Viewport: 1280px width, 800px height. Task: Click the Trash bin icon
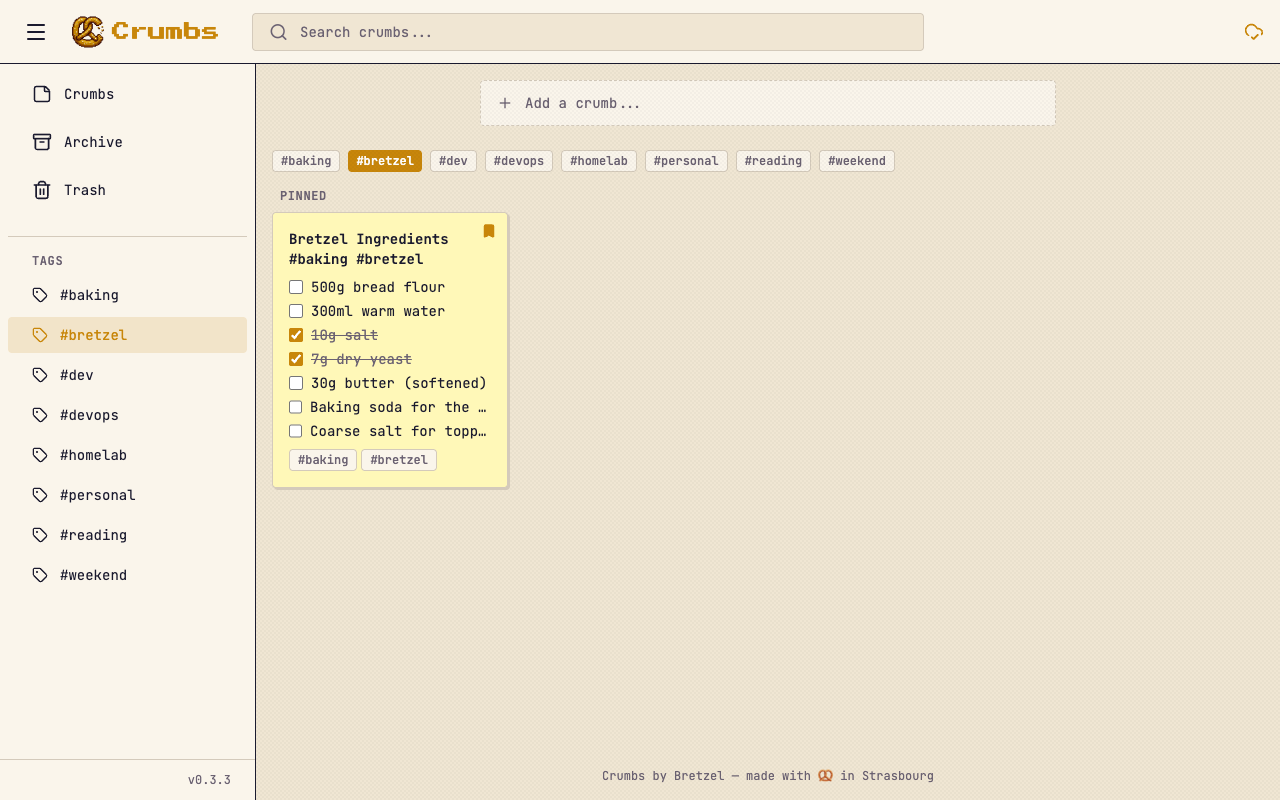[42, 190]
